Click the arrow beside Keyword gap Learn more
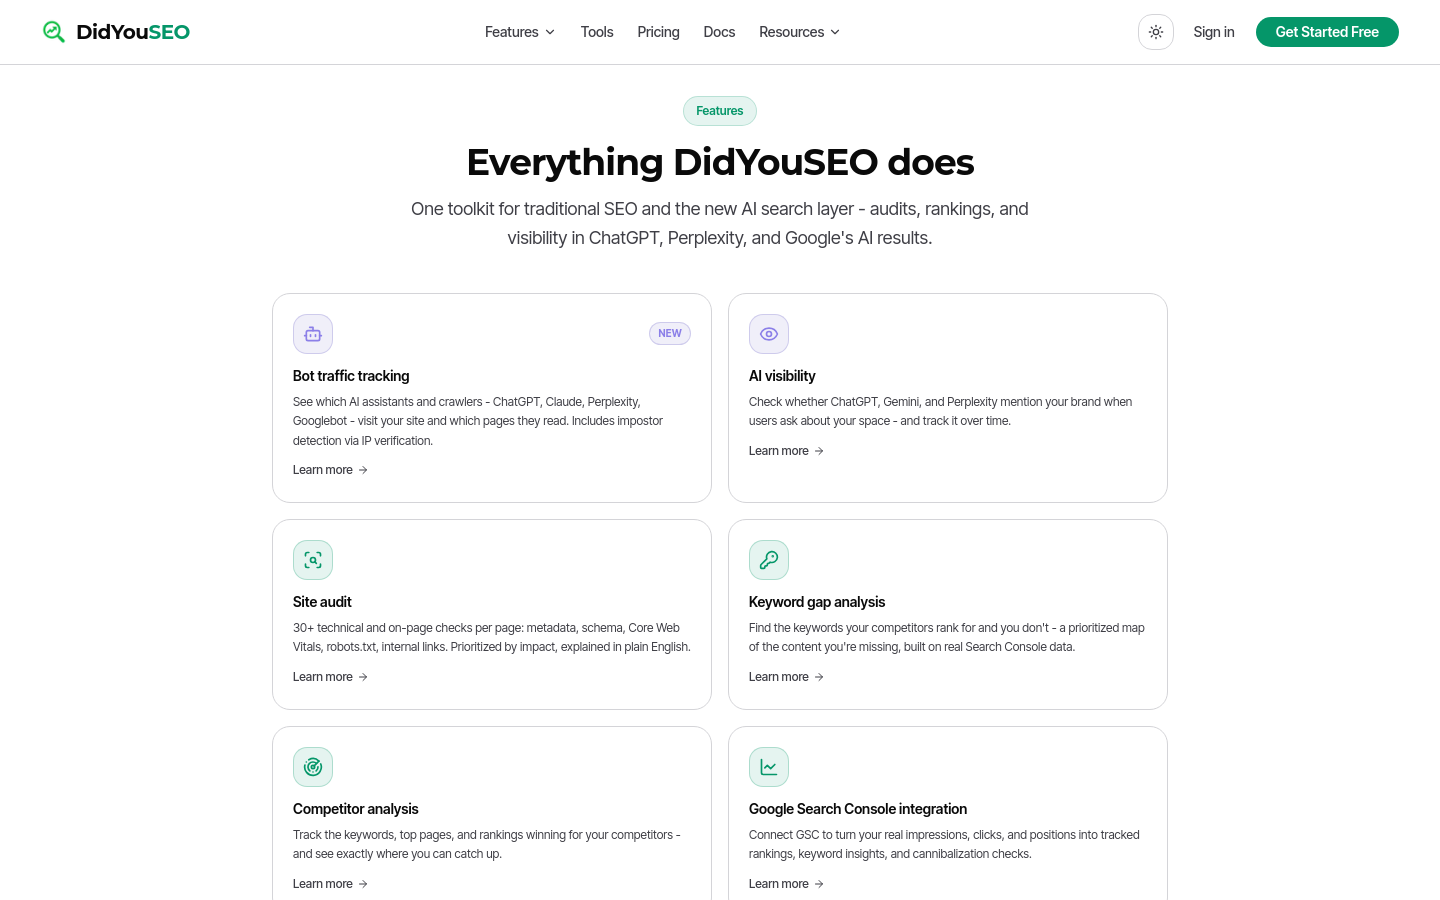 [819, 677]
